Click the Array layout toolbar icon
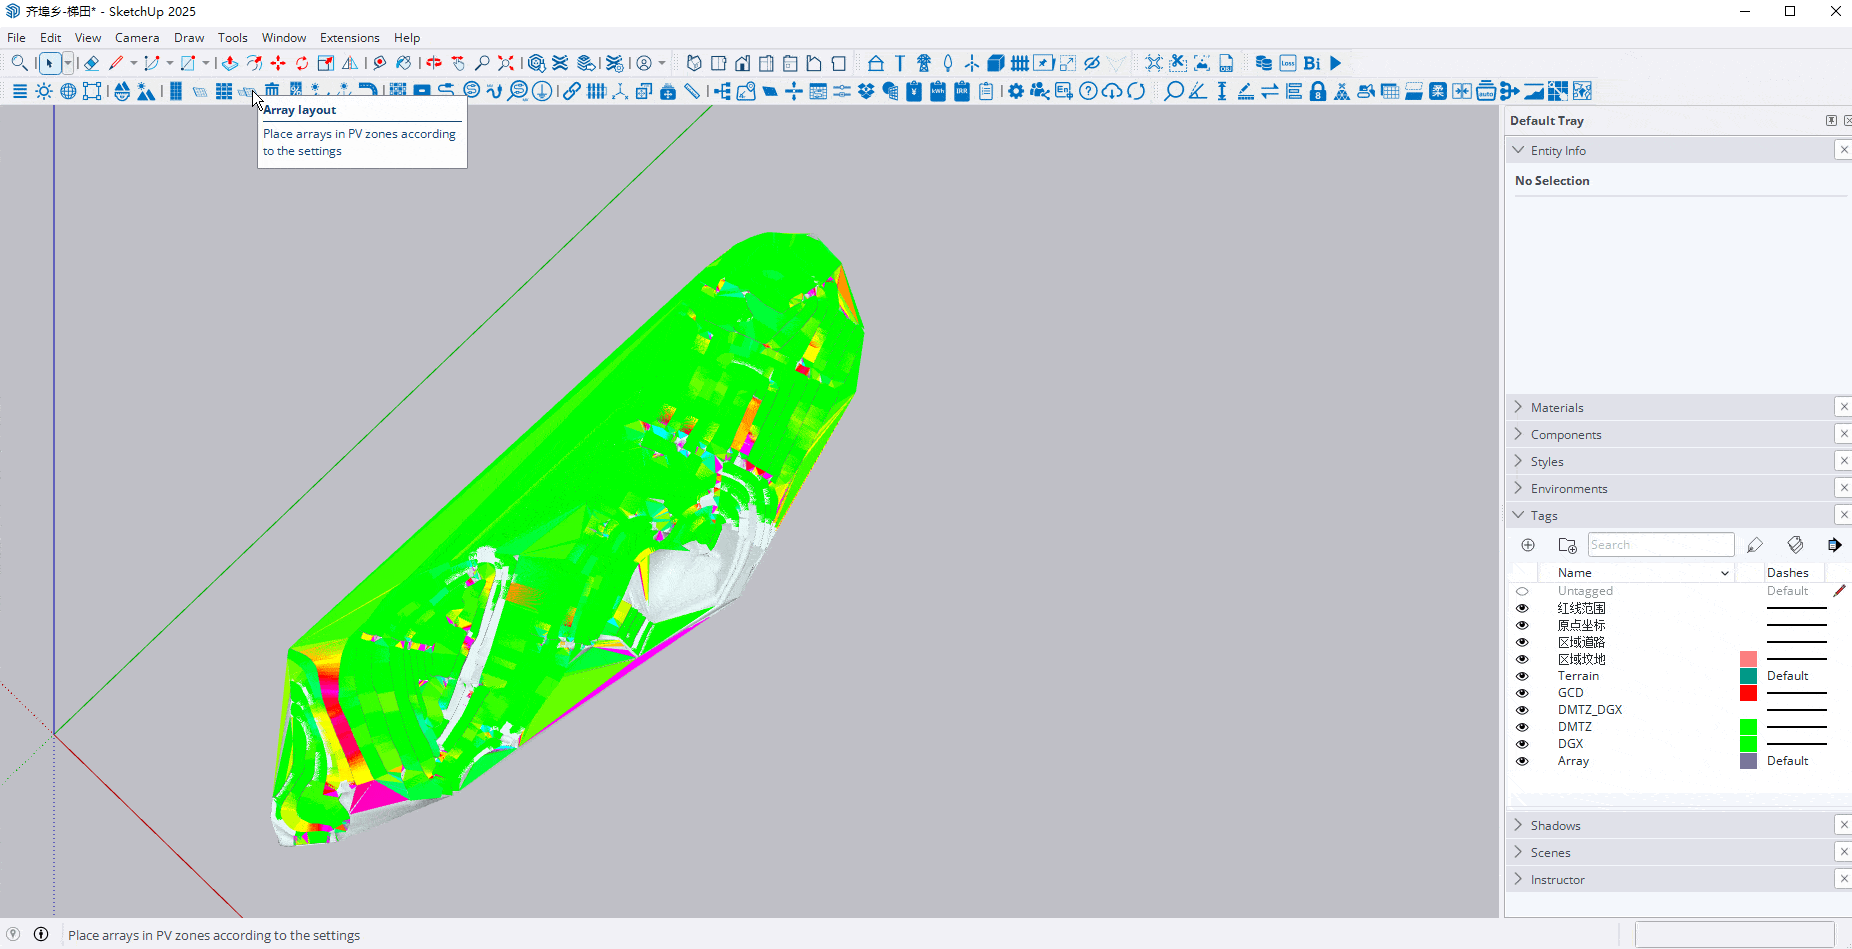The width and height of the screenshot is (1852, 949). (246, 91)
